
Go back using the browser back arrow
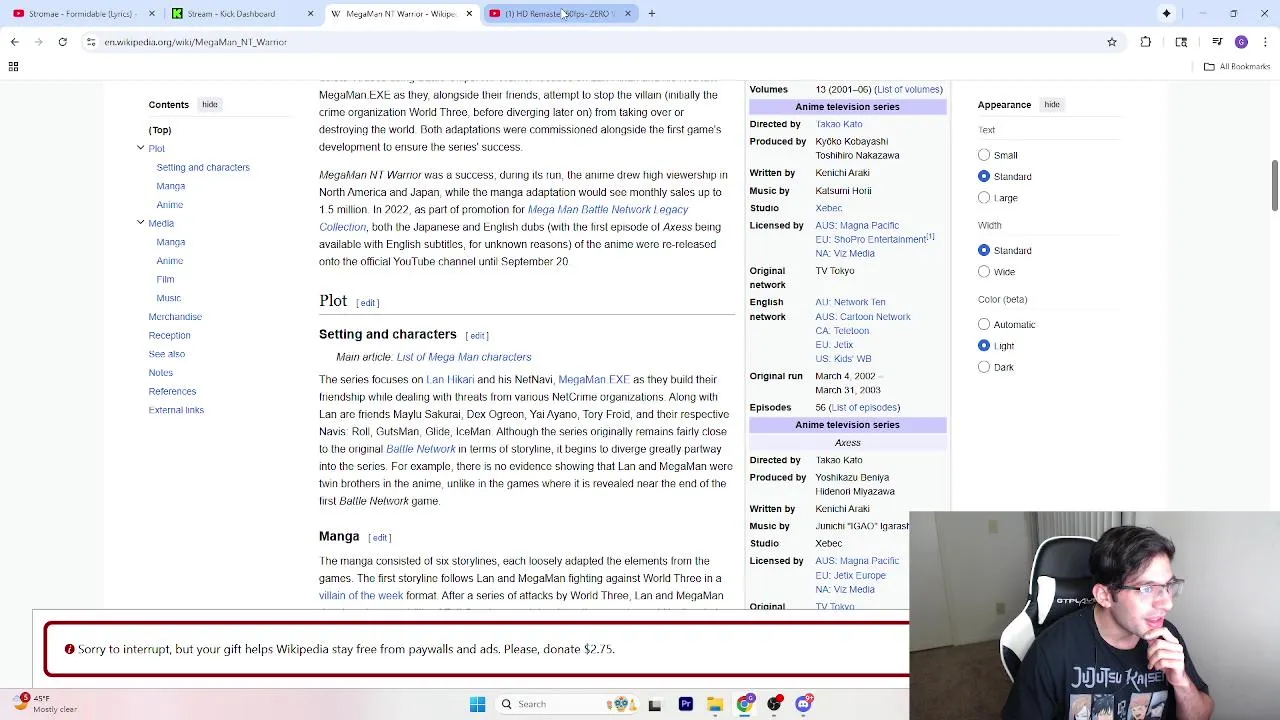click(x=14, y=42)
